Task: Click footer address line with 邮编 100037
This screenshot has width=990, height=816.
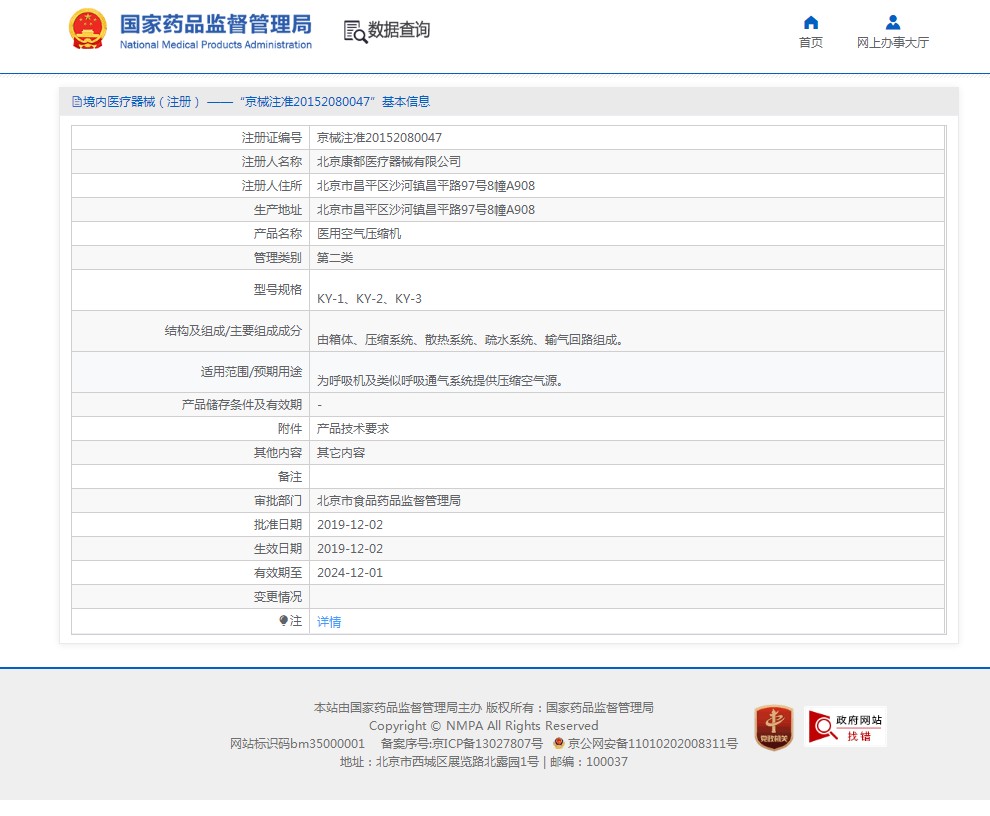Action: click(484, 762)
